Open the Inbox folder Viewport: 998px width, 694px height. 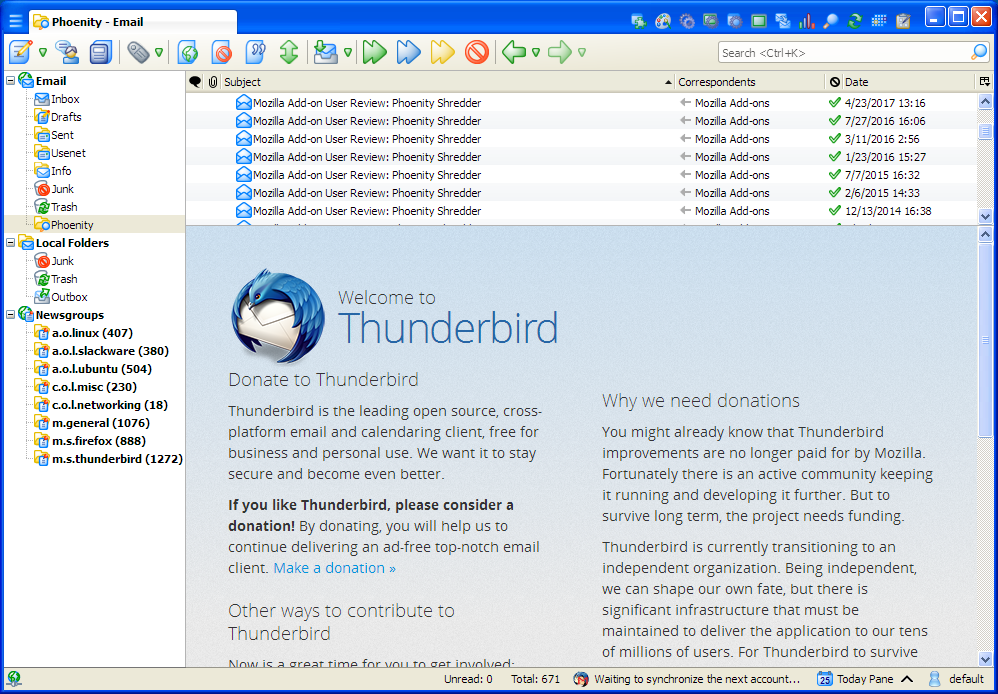click(65, 99)
